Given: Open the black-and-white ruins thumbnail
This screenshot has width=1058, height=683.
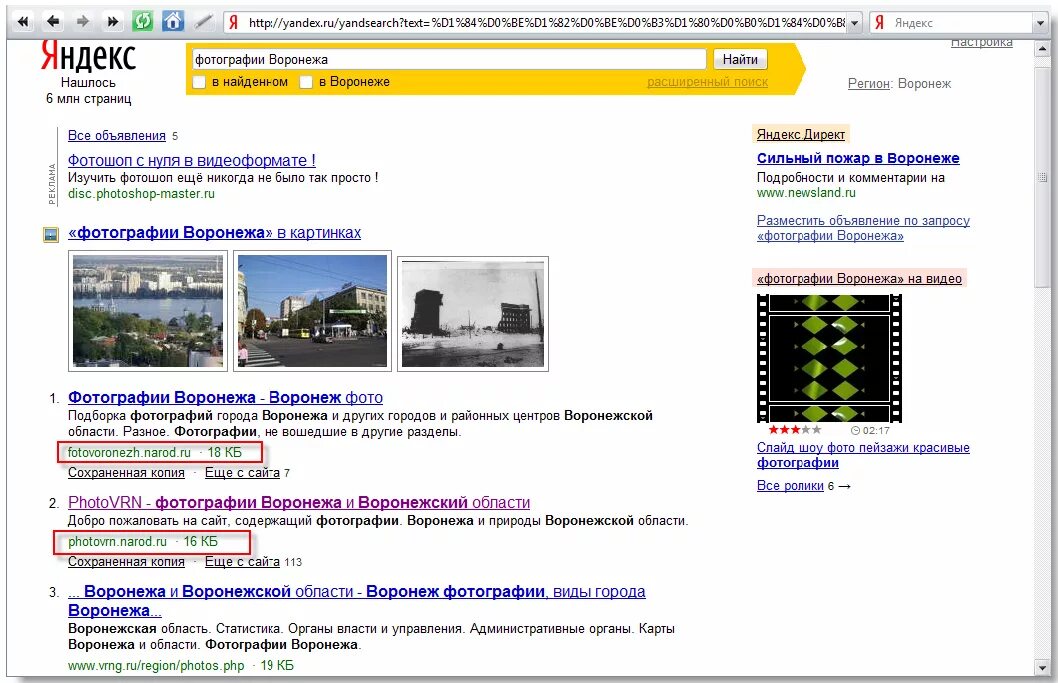Looking at the screenshot, I should (473, 315).
